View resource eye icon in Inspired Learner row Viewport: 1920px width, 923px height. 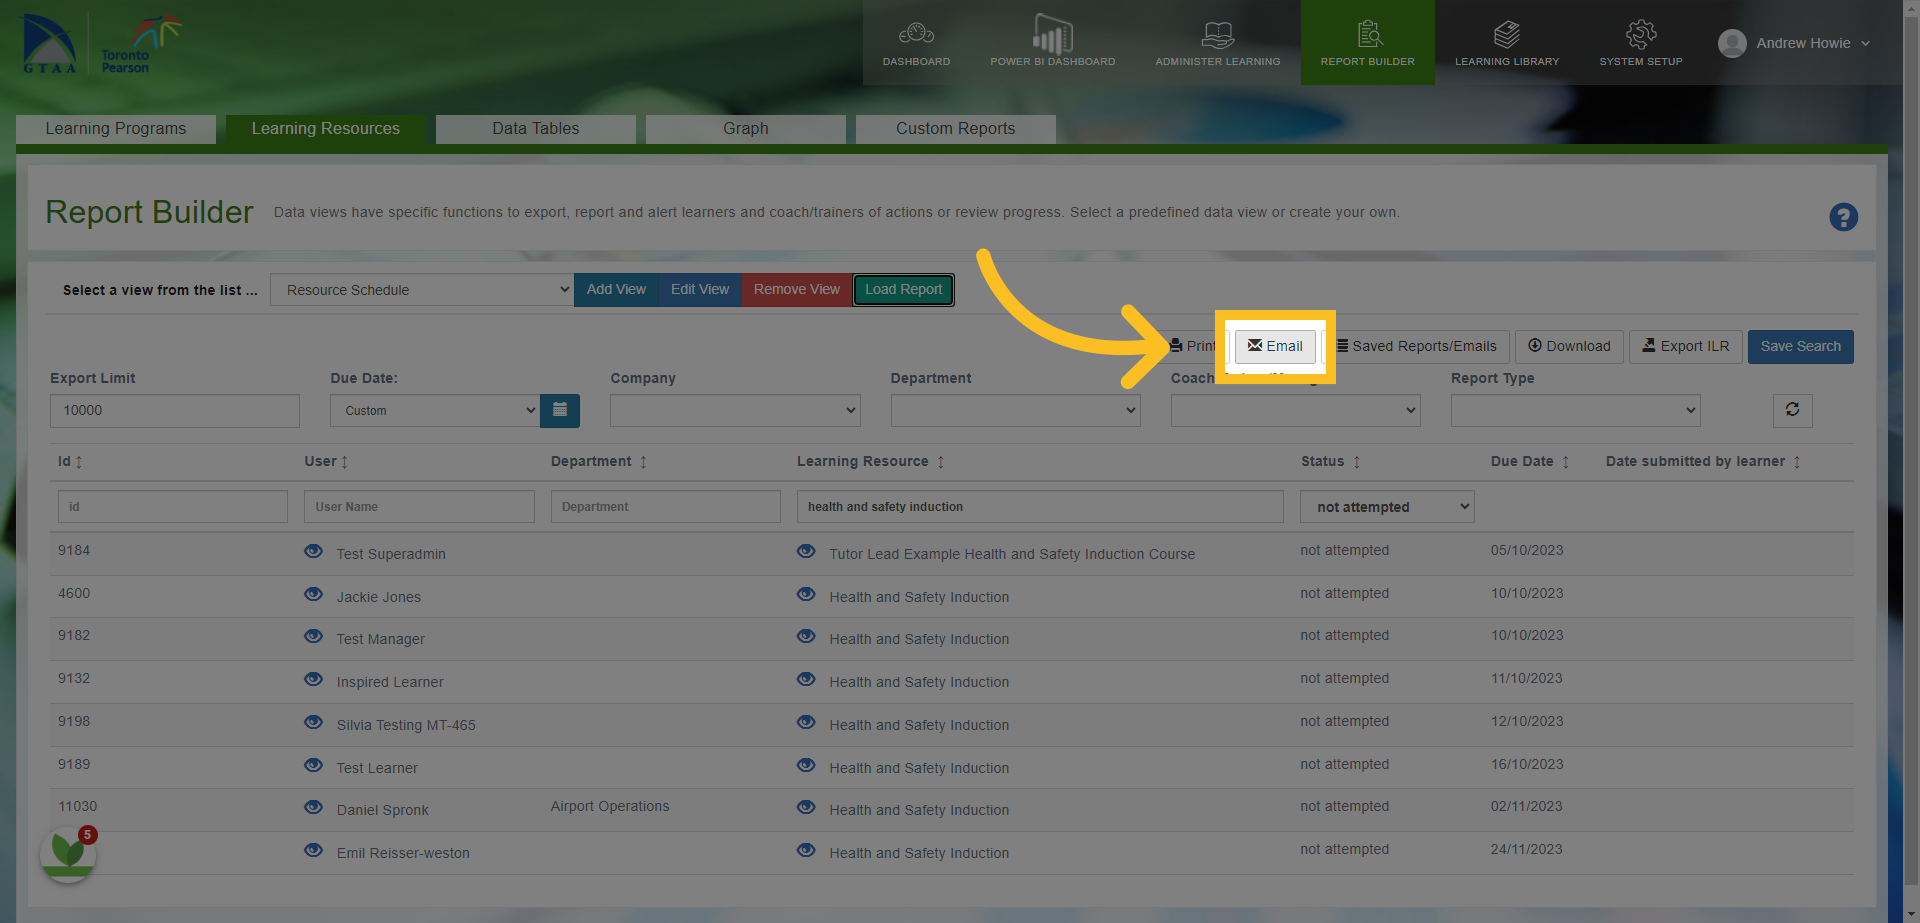click(x=806, y=680)
